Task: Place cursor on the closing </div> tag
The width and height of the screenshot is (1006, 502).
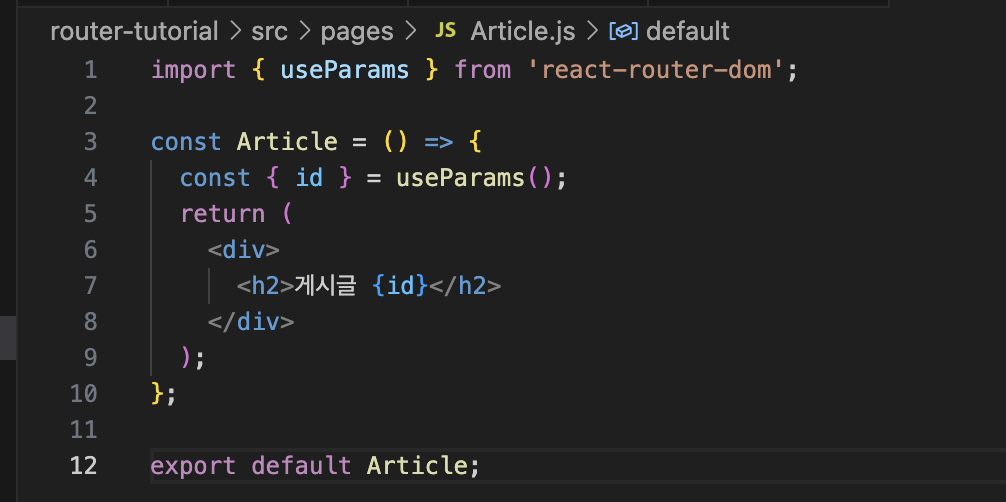Action: (x=251, y=321)
